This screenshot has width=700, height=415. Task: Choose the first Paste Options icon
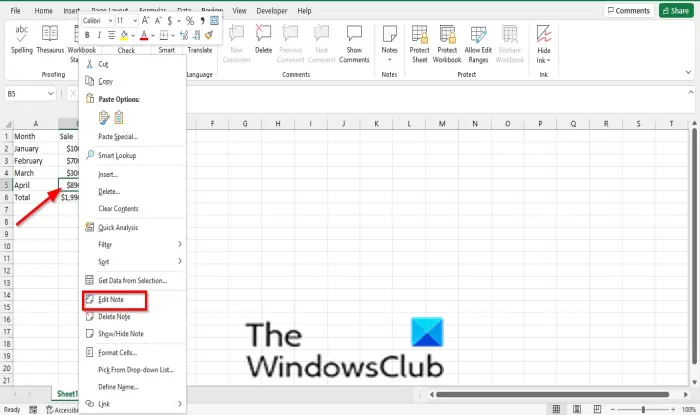pos(104,117)
